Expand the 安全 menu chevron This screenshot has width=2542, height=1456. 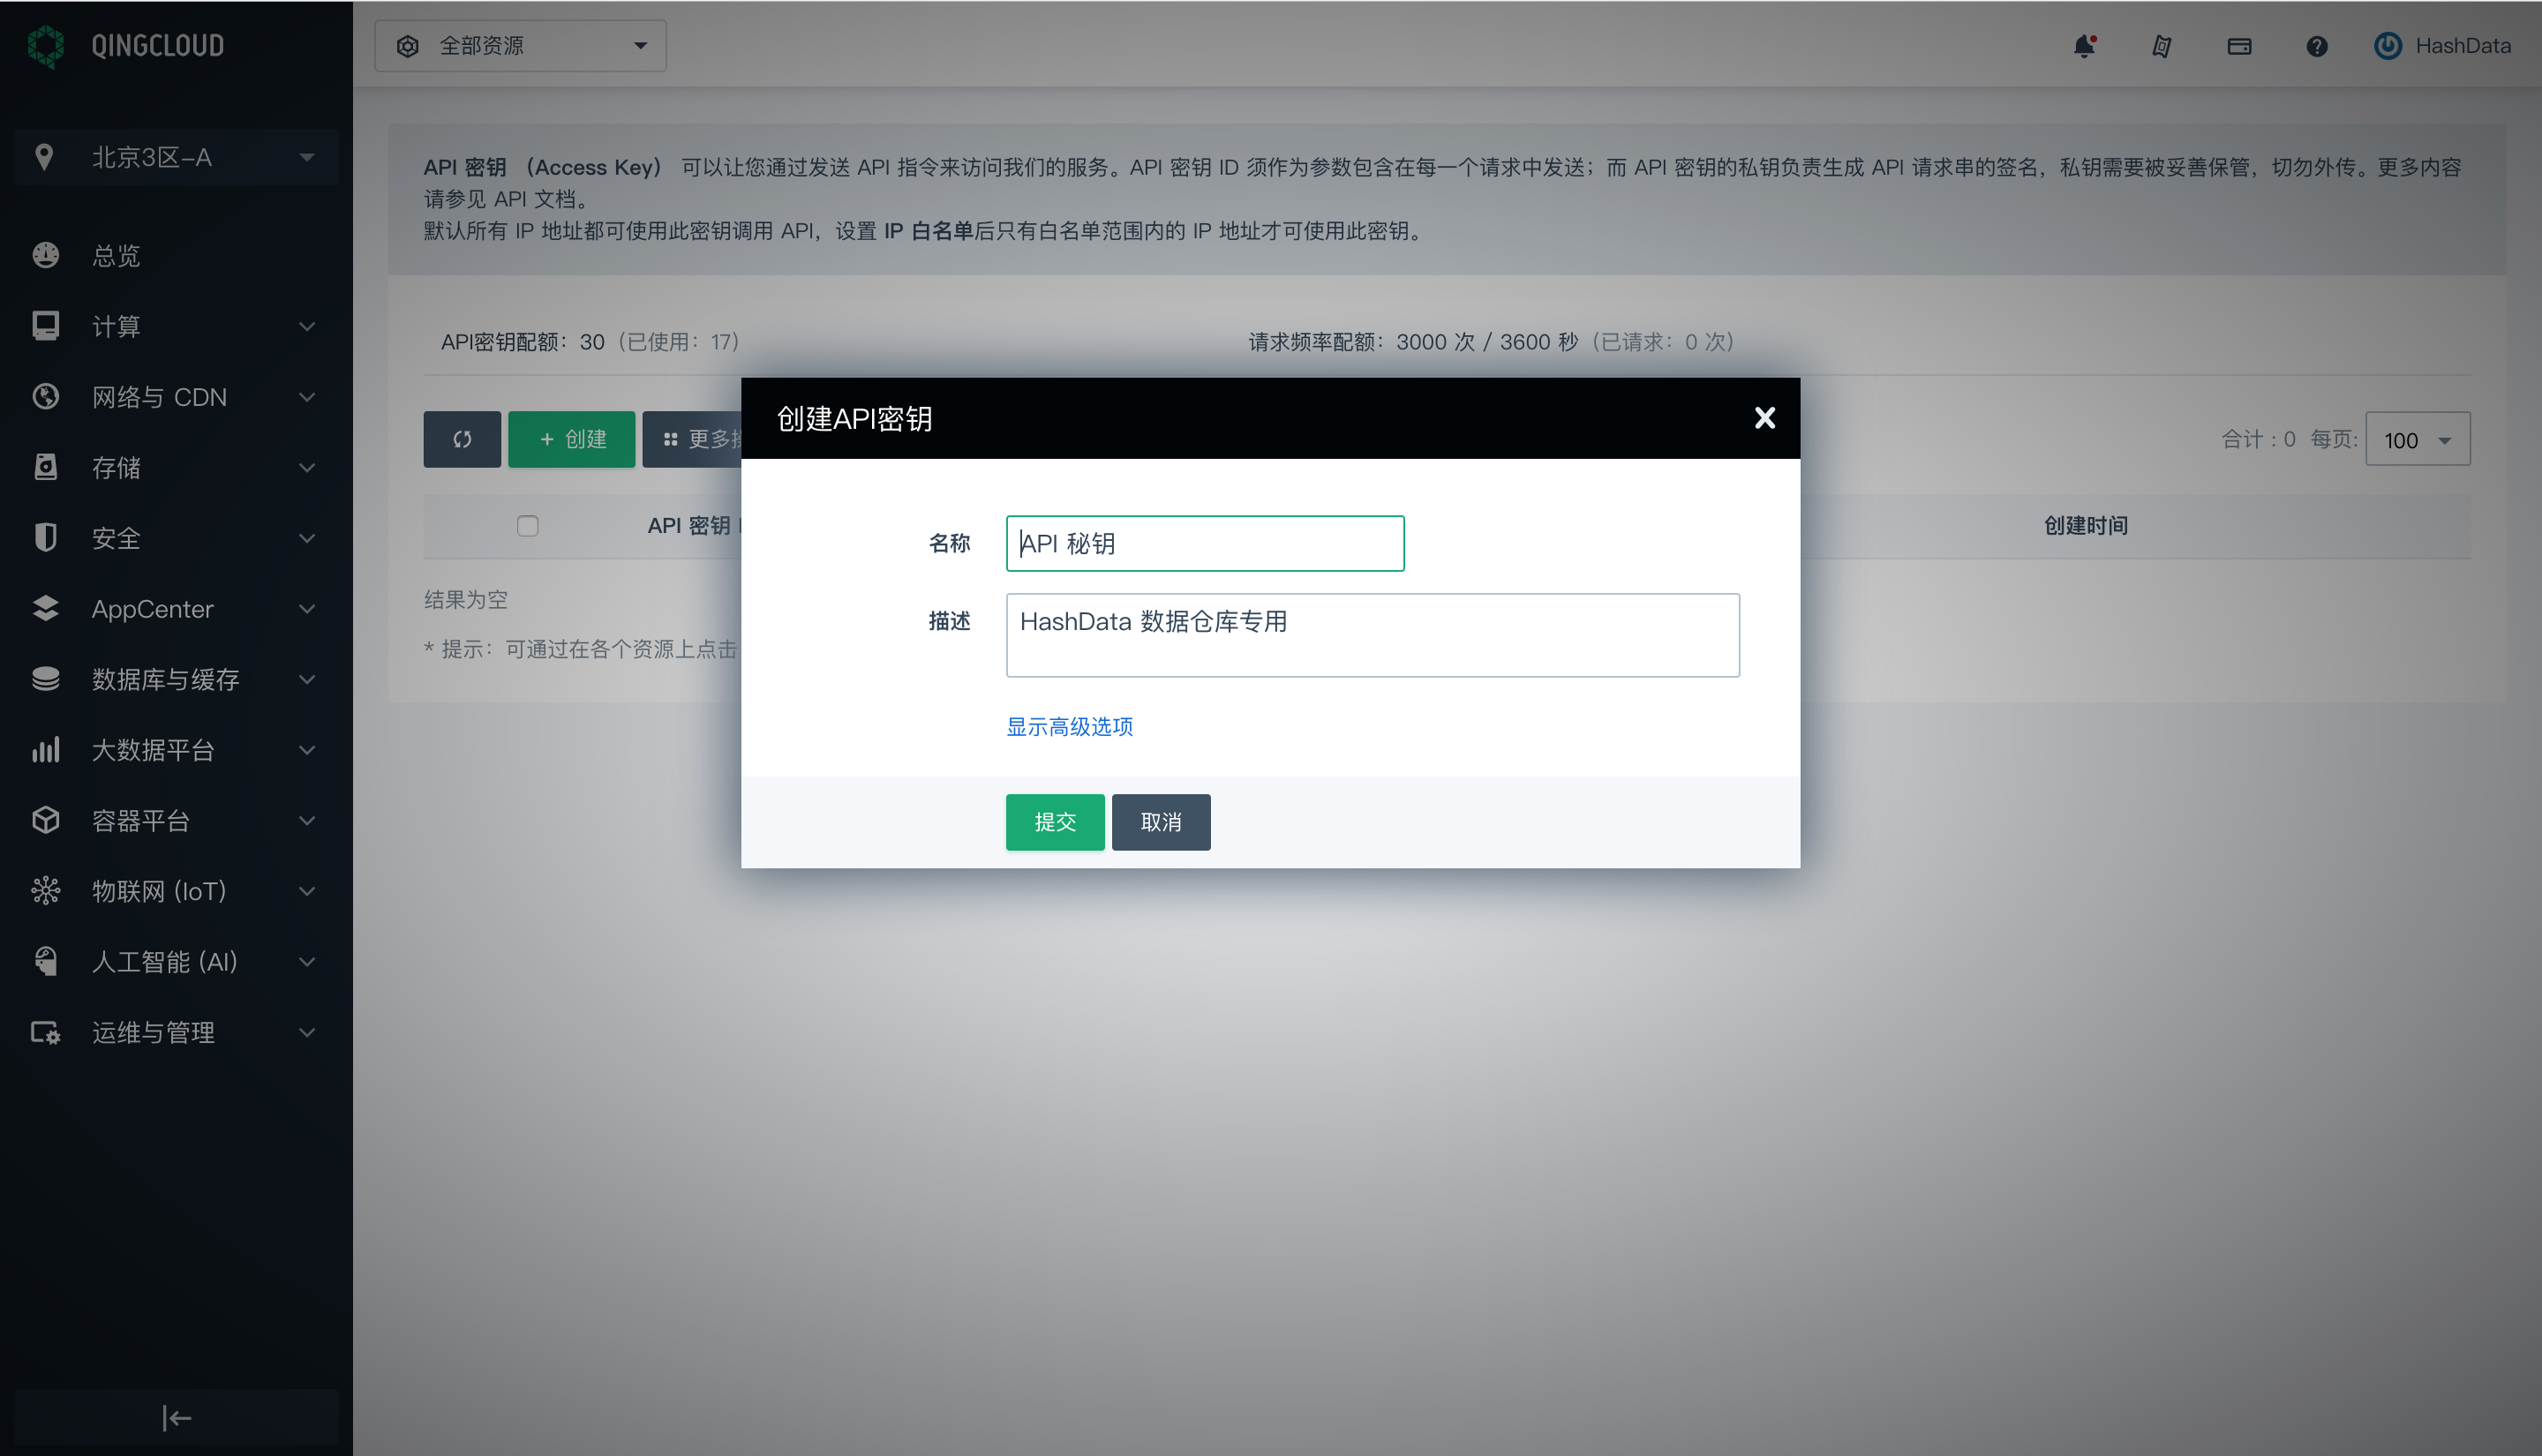pos(308,538)
